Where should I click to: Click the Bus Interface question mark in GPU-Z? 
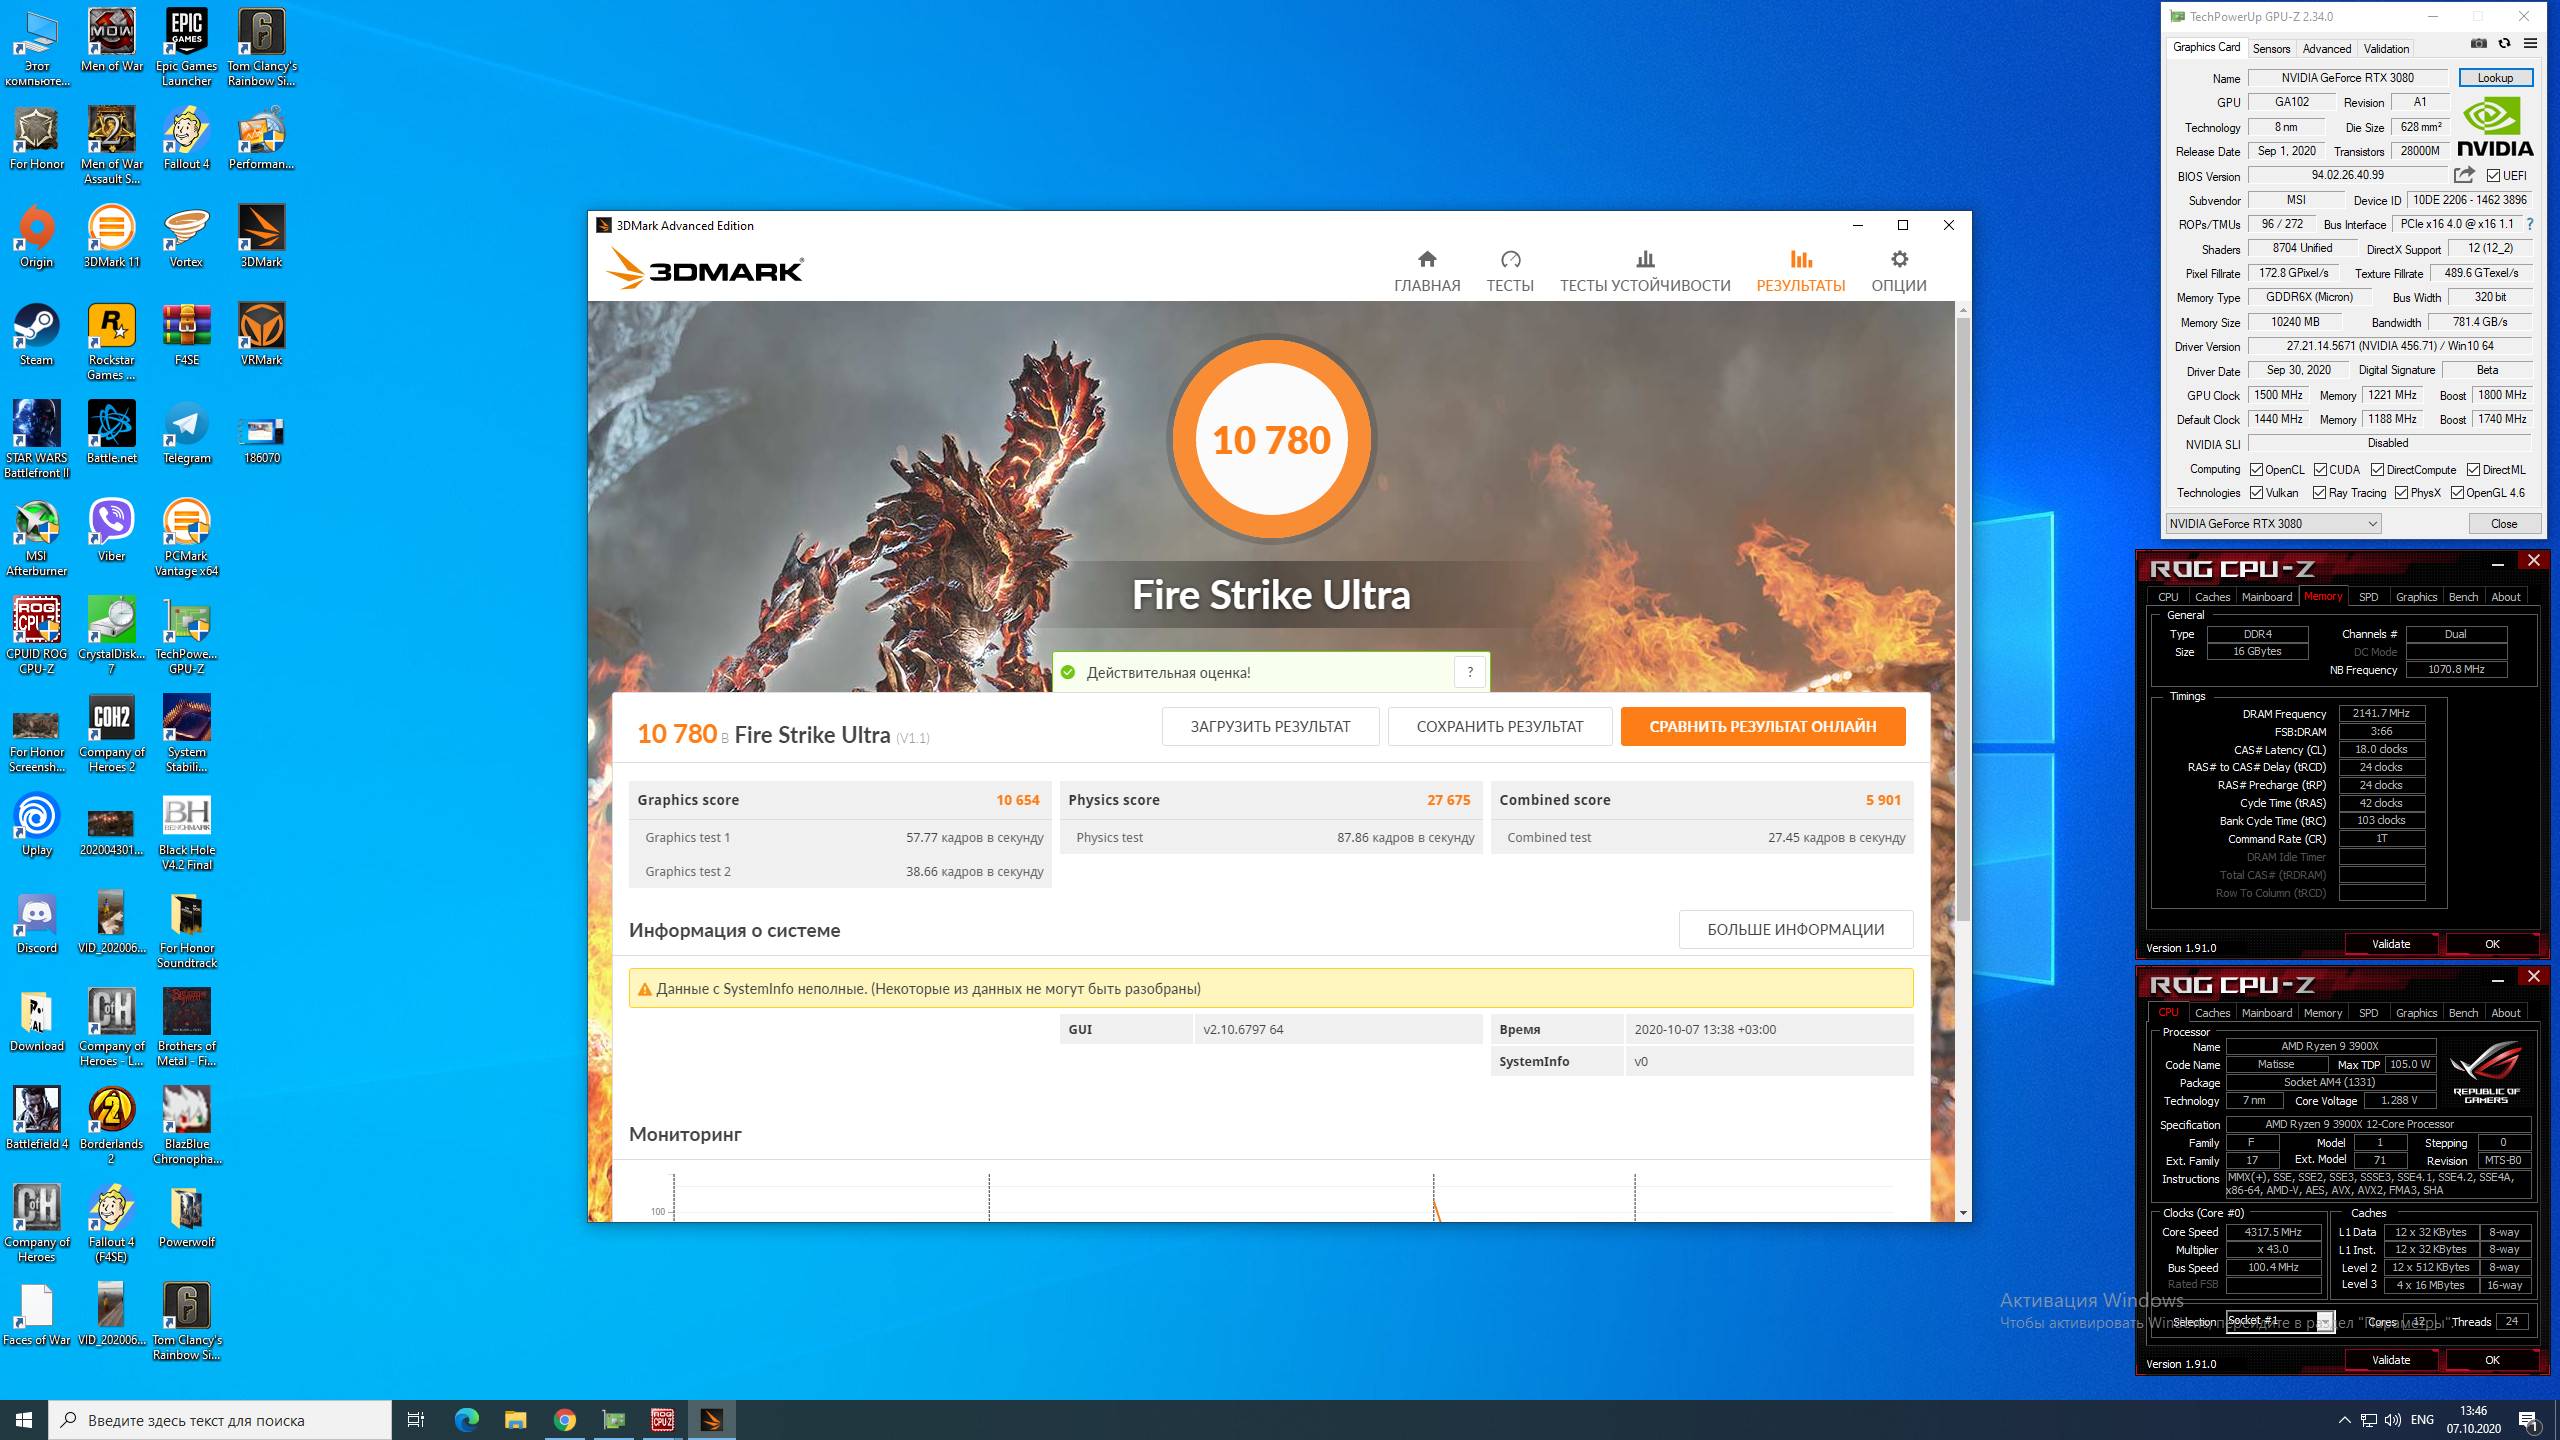[x=2531, y=224]
